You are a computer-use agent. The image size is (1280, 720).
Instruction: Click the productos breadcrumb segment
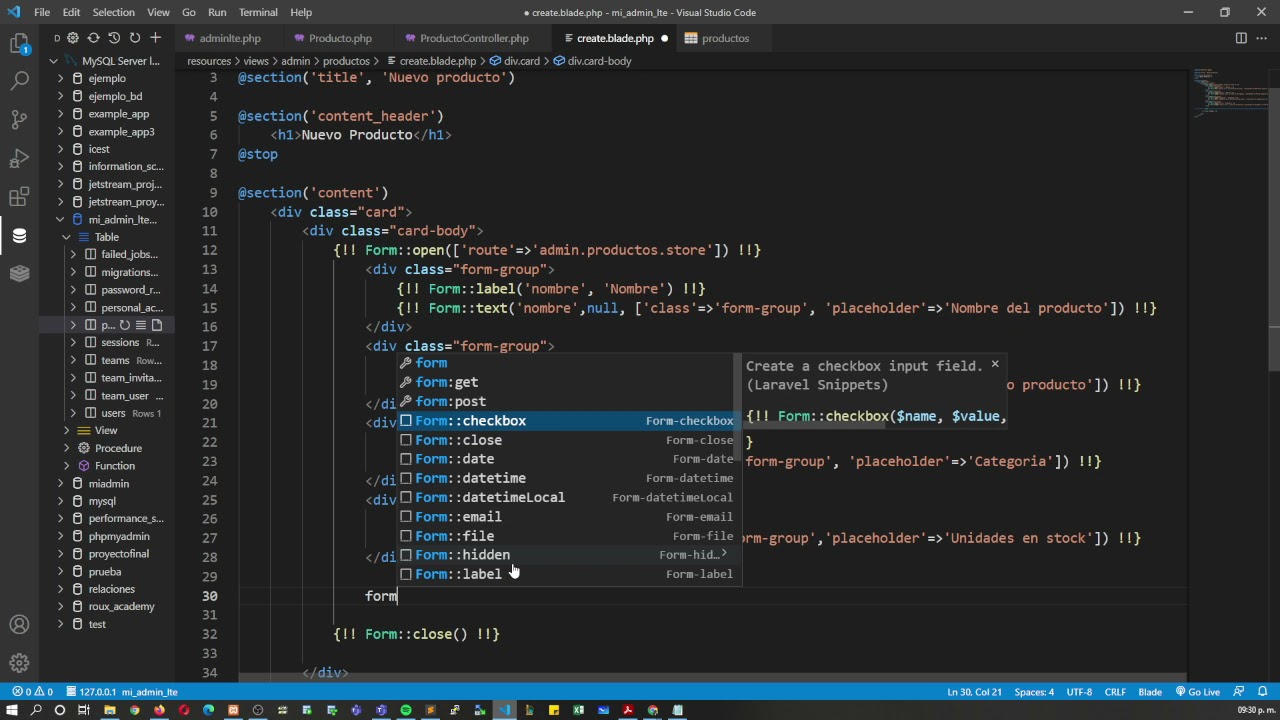pyautogui.click(x=346, y=61)
